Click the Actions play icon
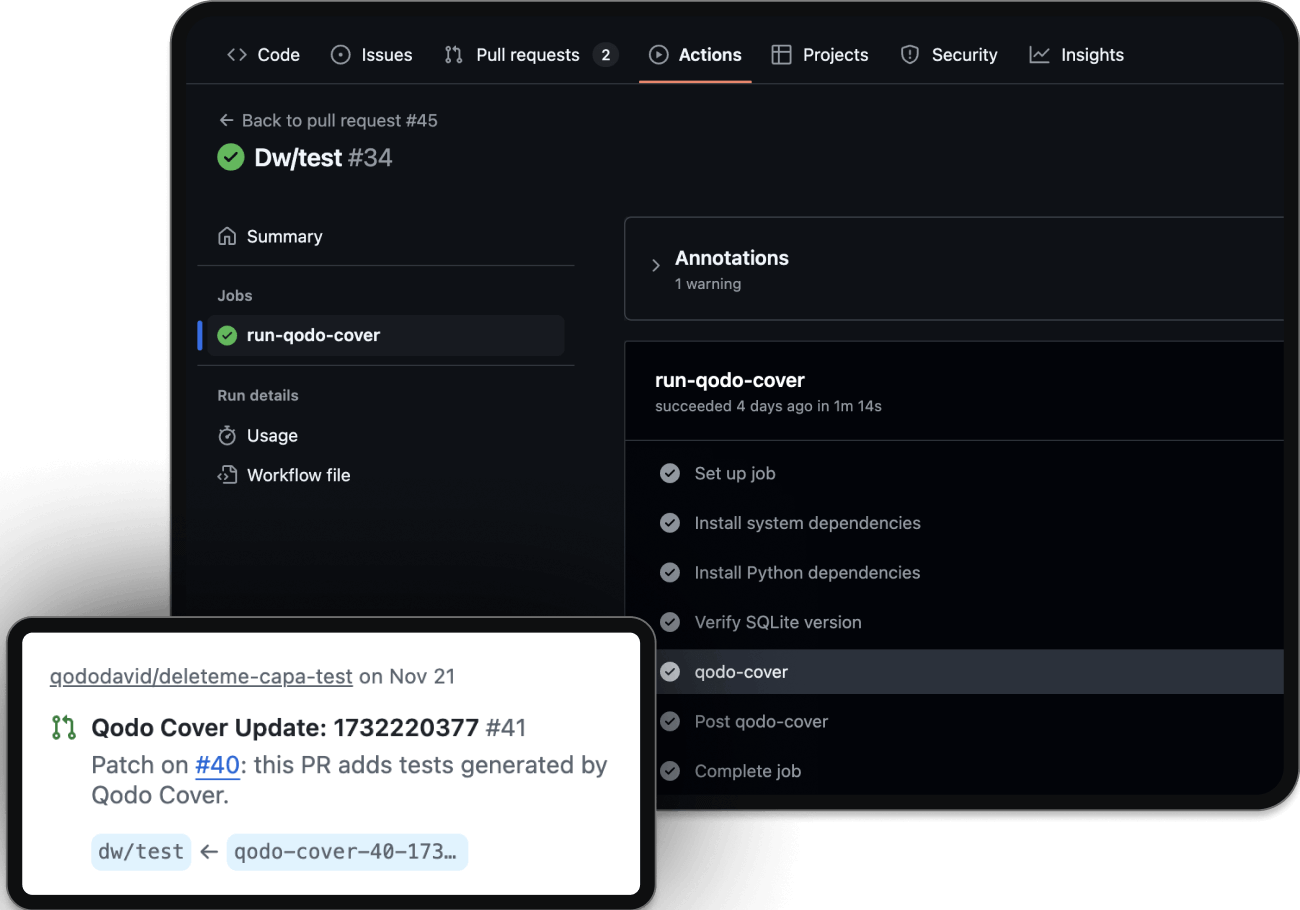1300x910 pixels. 658,55
